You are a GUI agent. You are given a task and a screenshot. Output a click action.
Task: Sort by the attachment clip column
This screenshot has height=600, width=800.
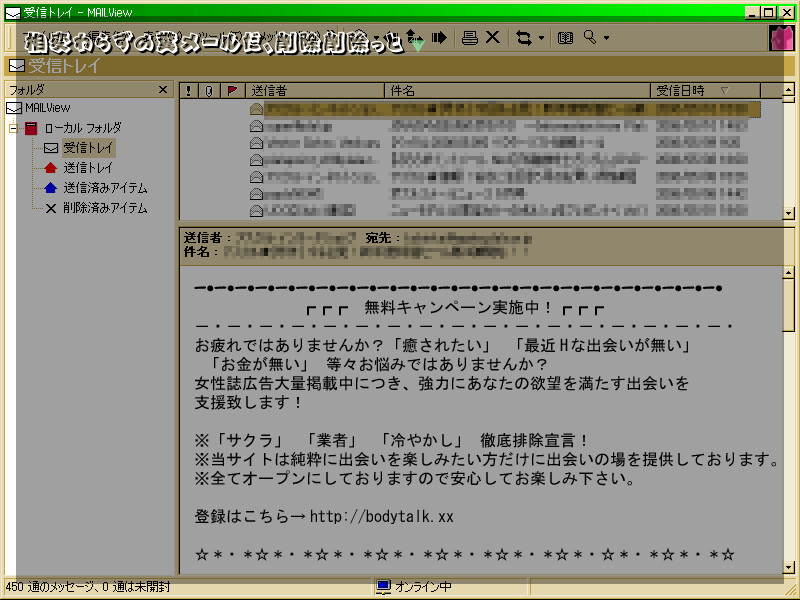209,90
